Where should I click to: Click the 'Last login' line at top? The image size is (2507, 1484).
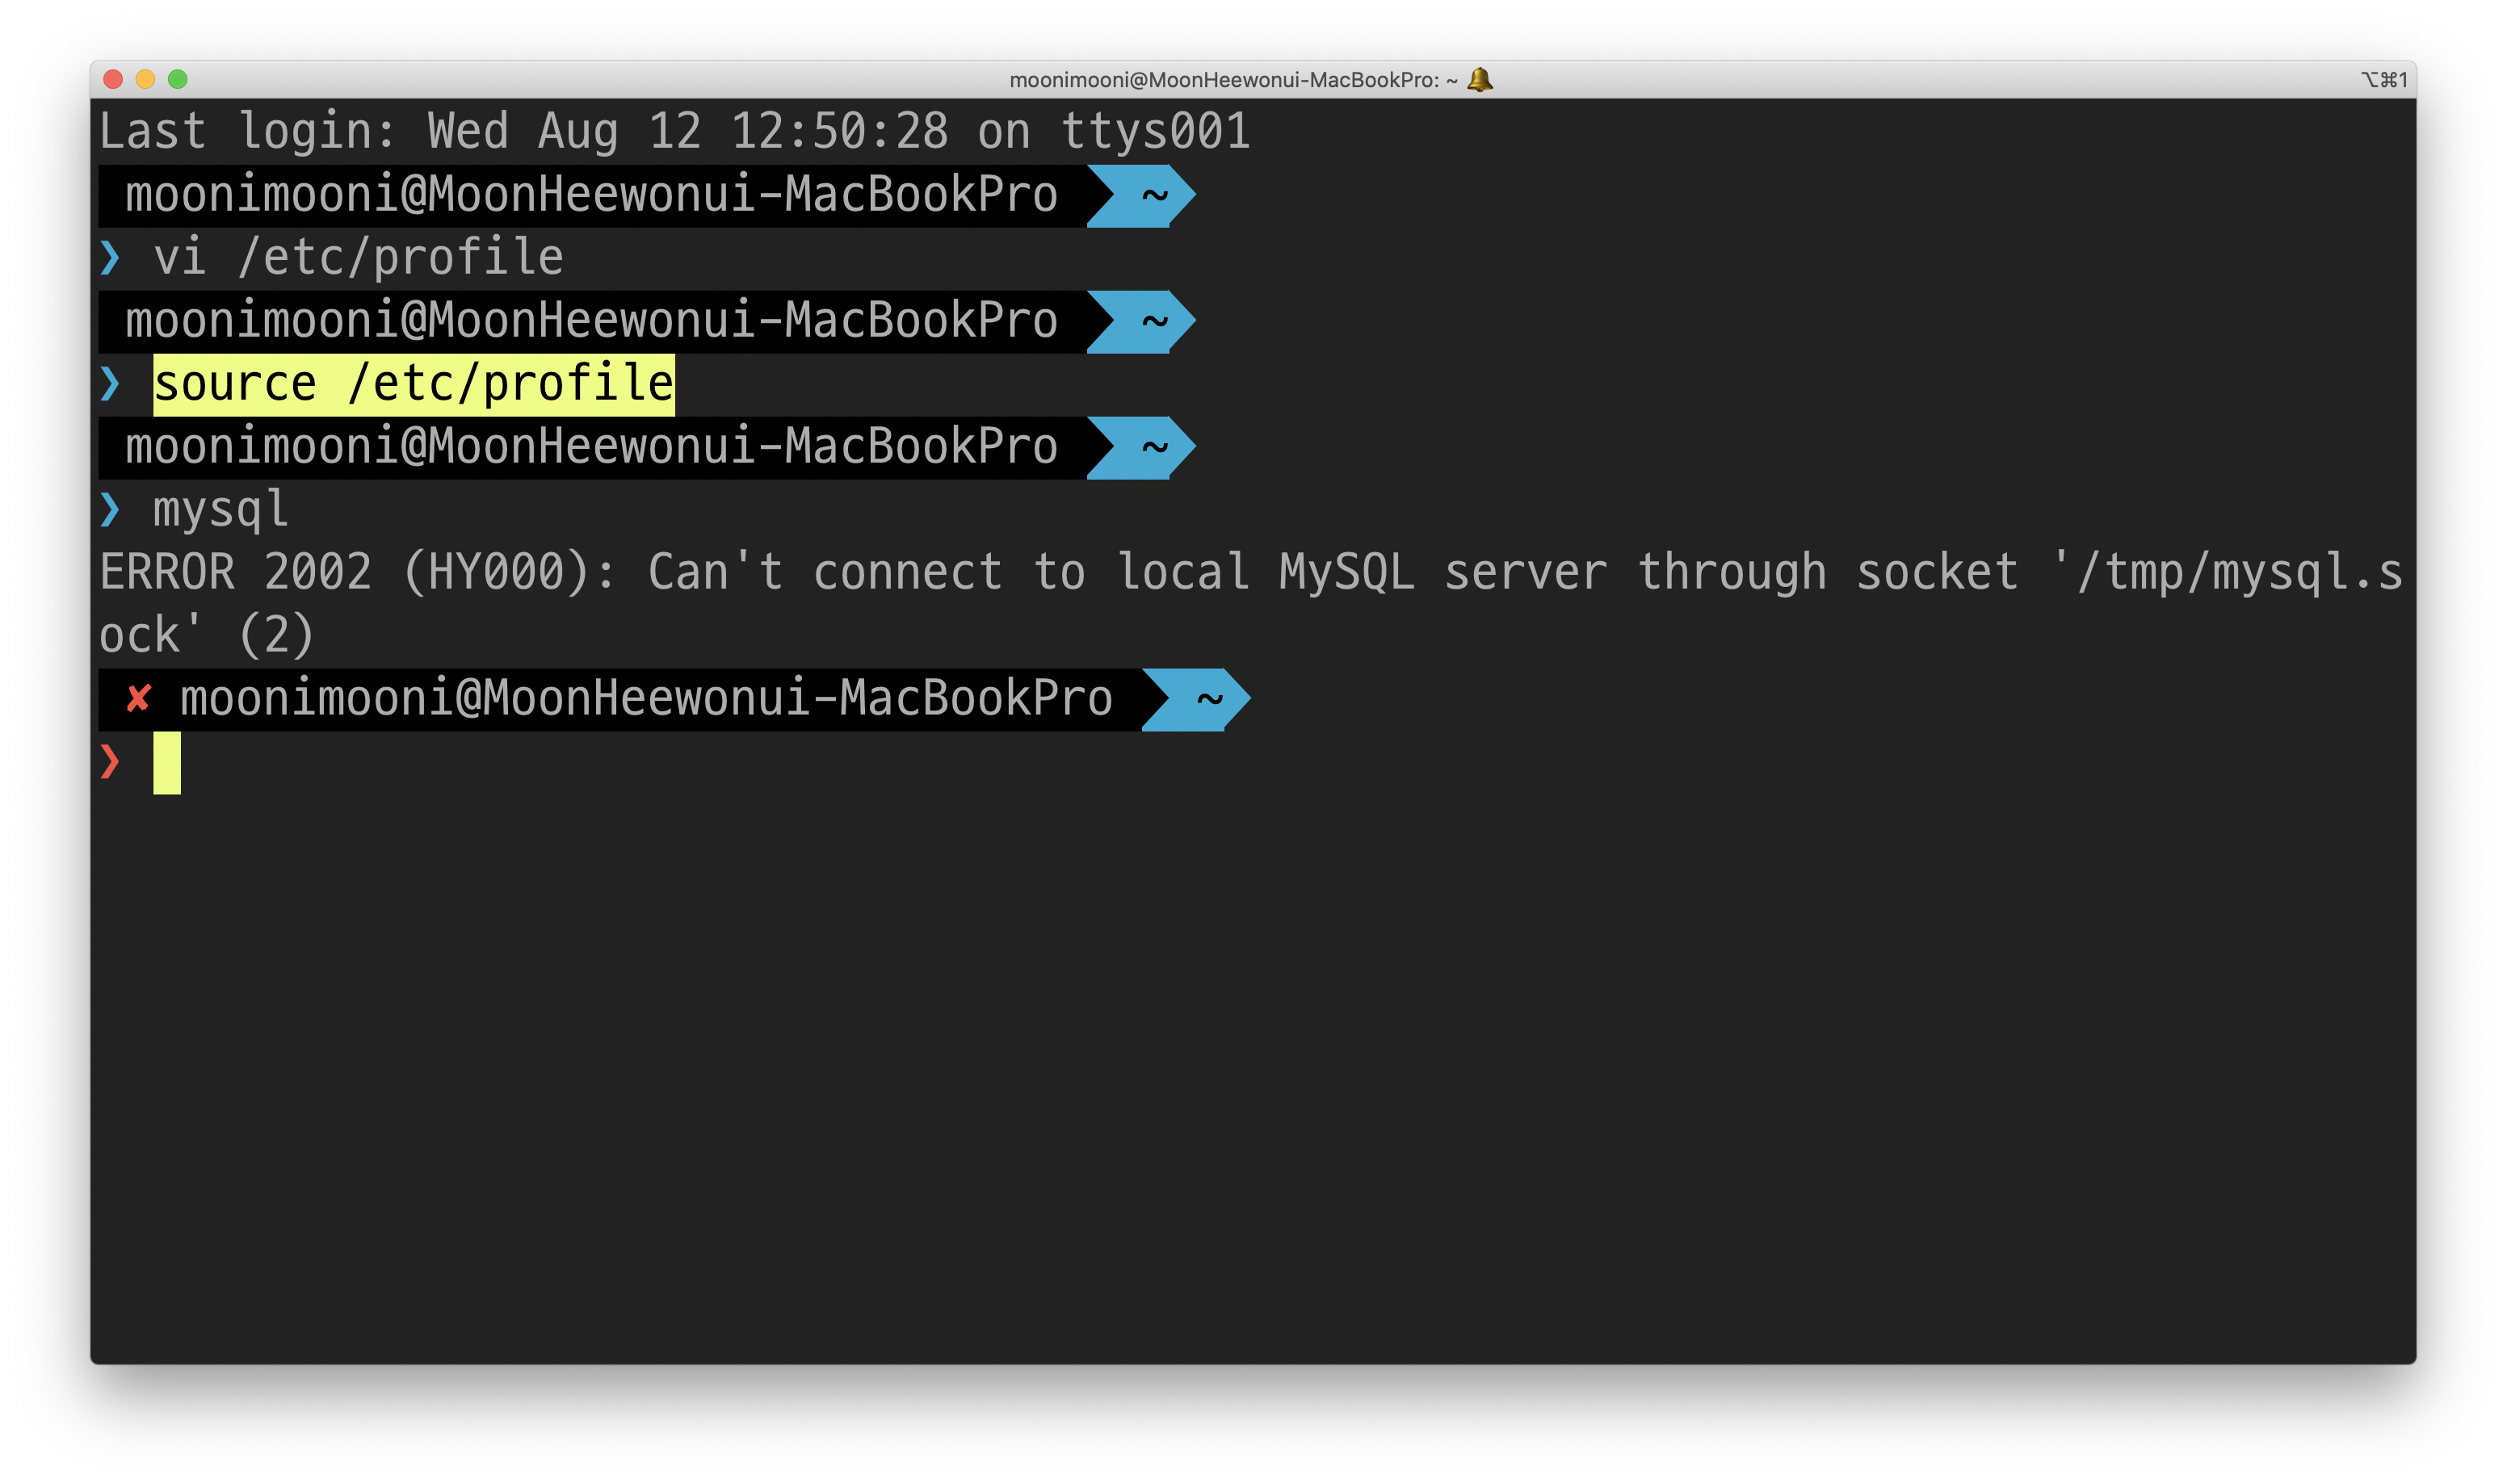674,132
